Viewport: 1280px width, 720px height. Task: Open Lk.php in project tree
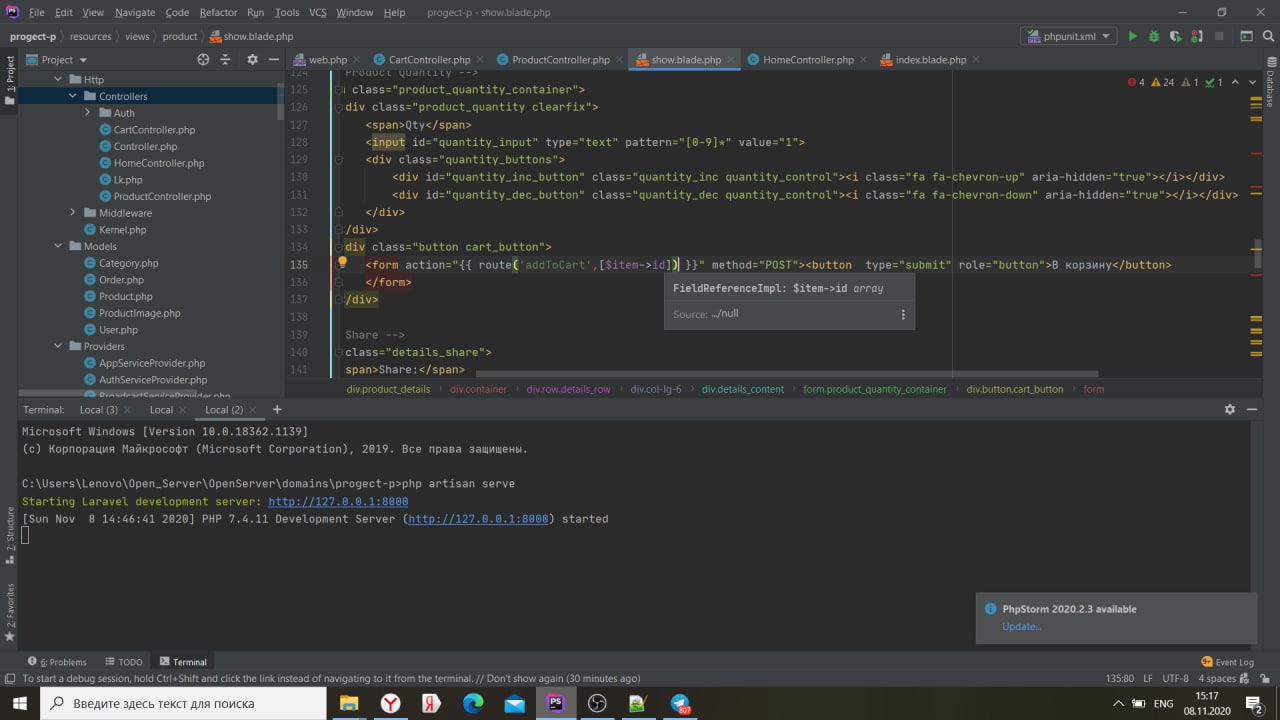coord(128,180)
